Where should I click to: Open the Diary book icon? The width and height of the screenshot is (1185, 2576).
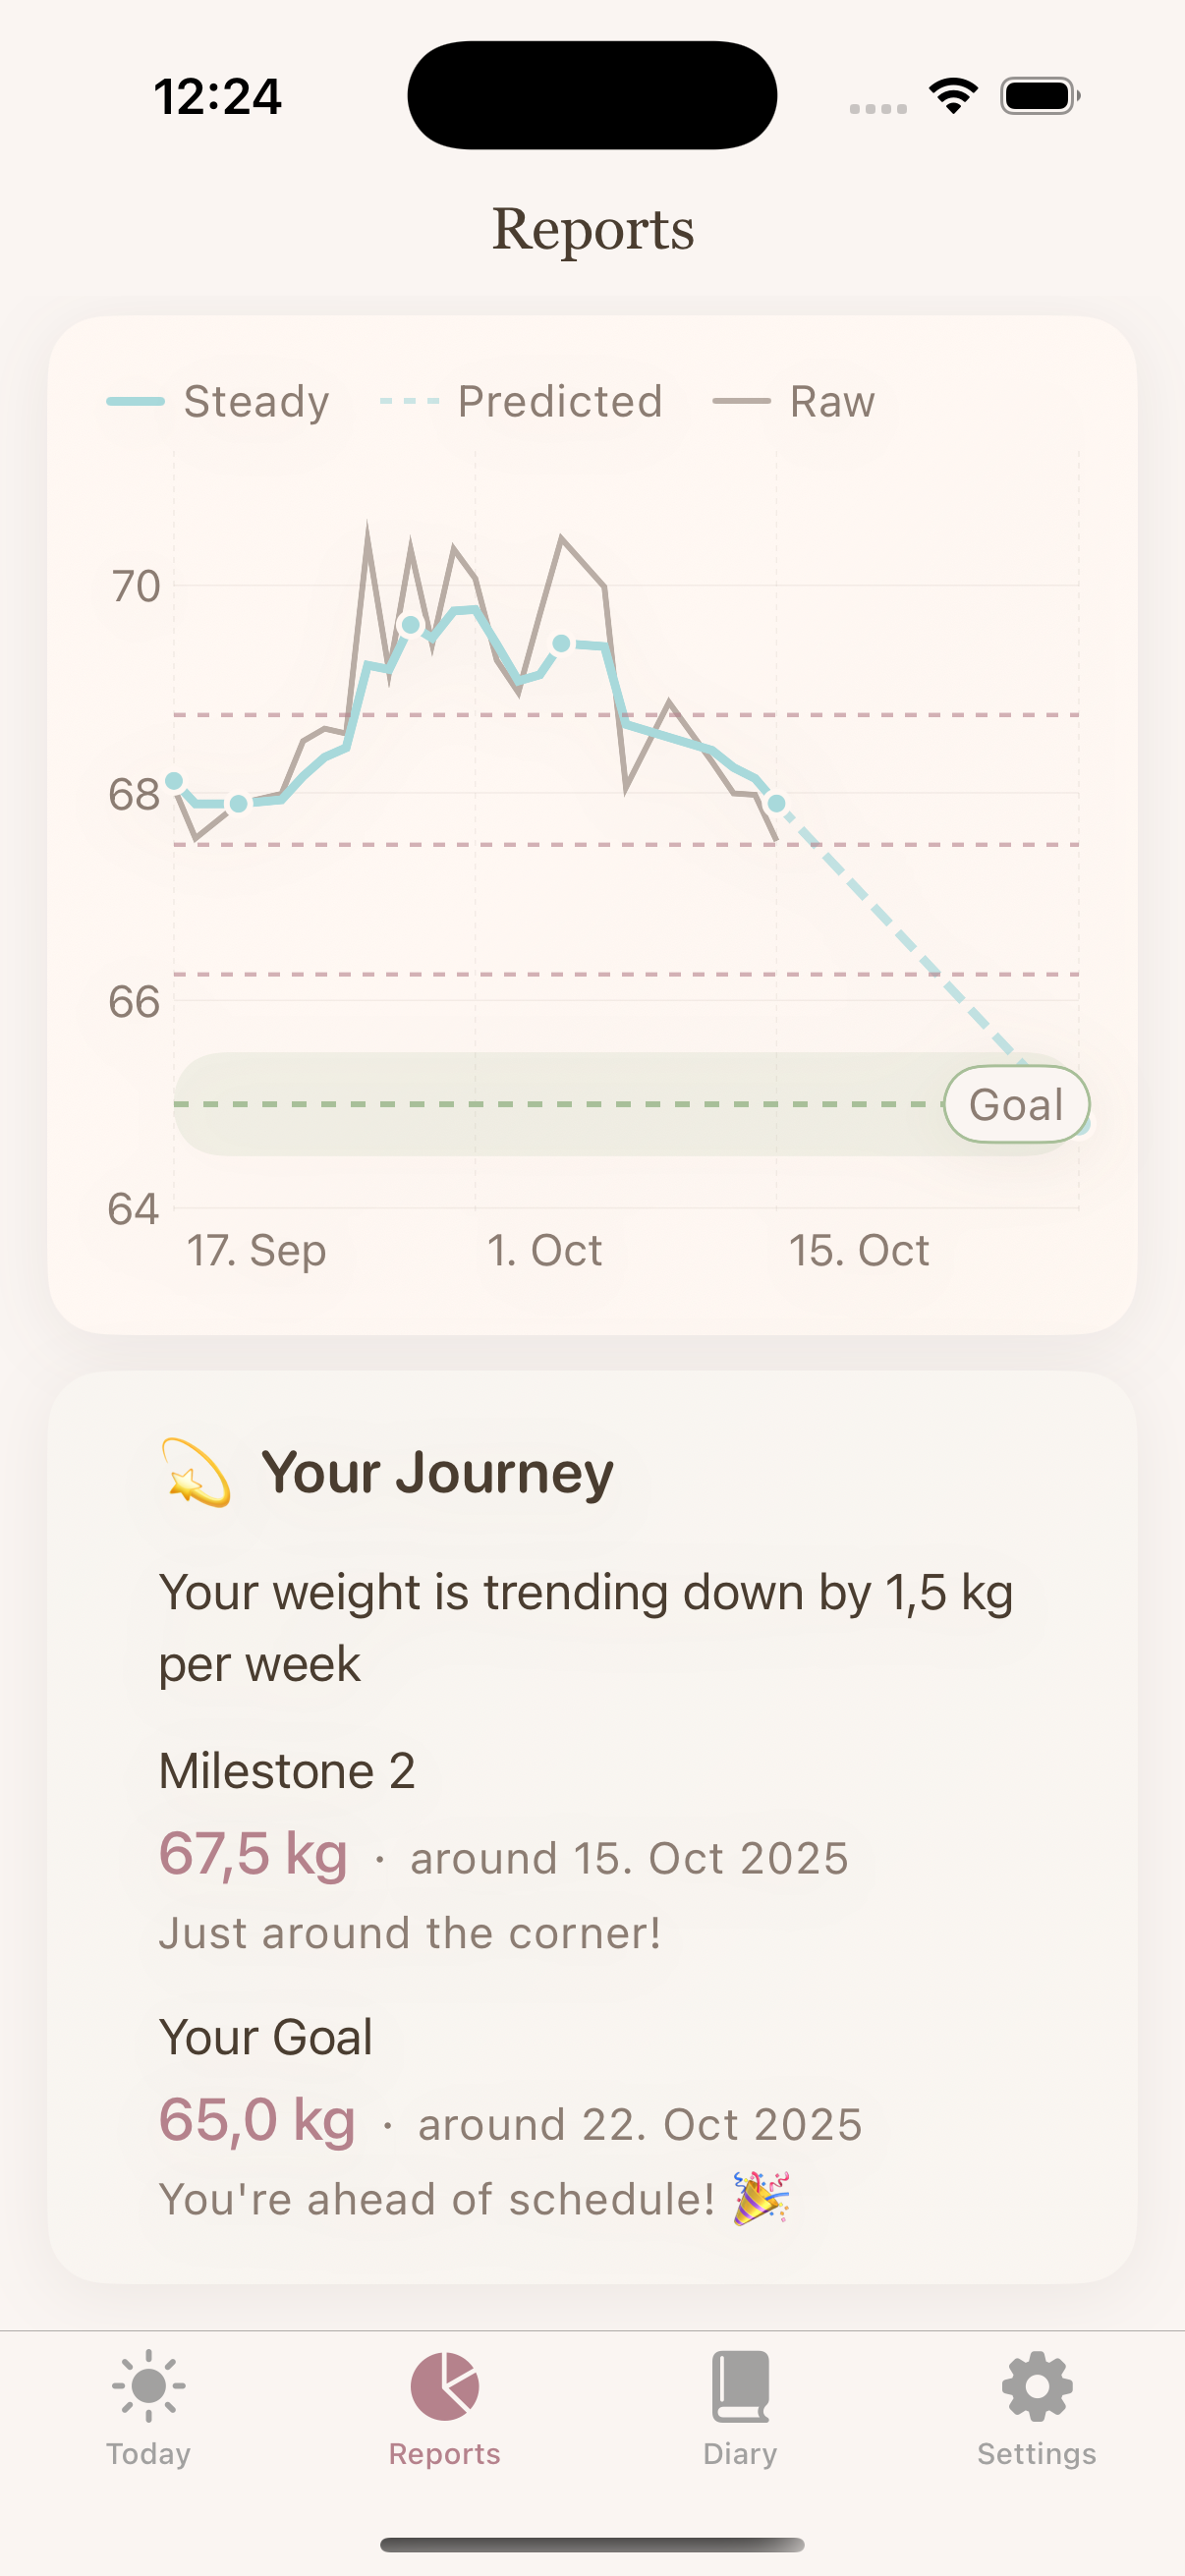pos(740,2386)
